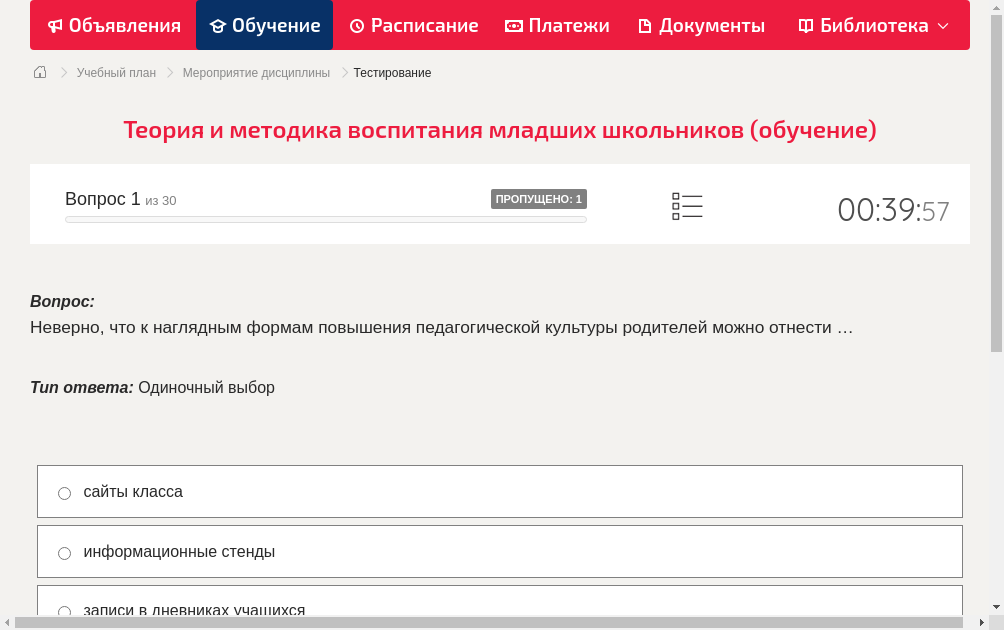Viewport: 1004px width, 630px height.
Task: Click the clock icon beside Расписание
Action: coord(356,25)
